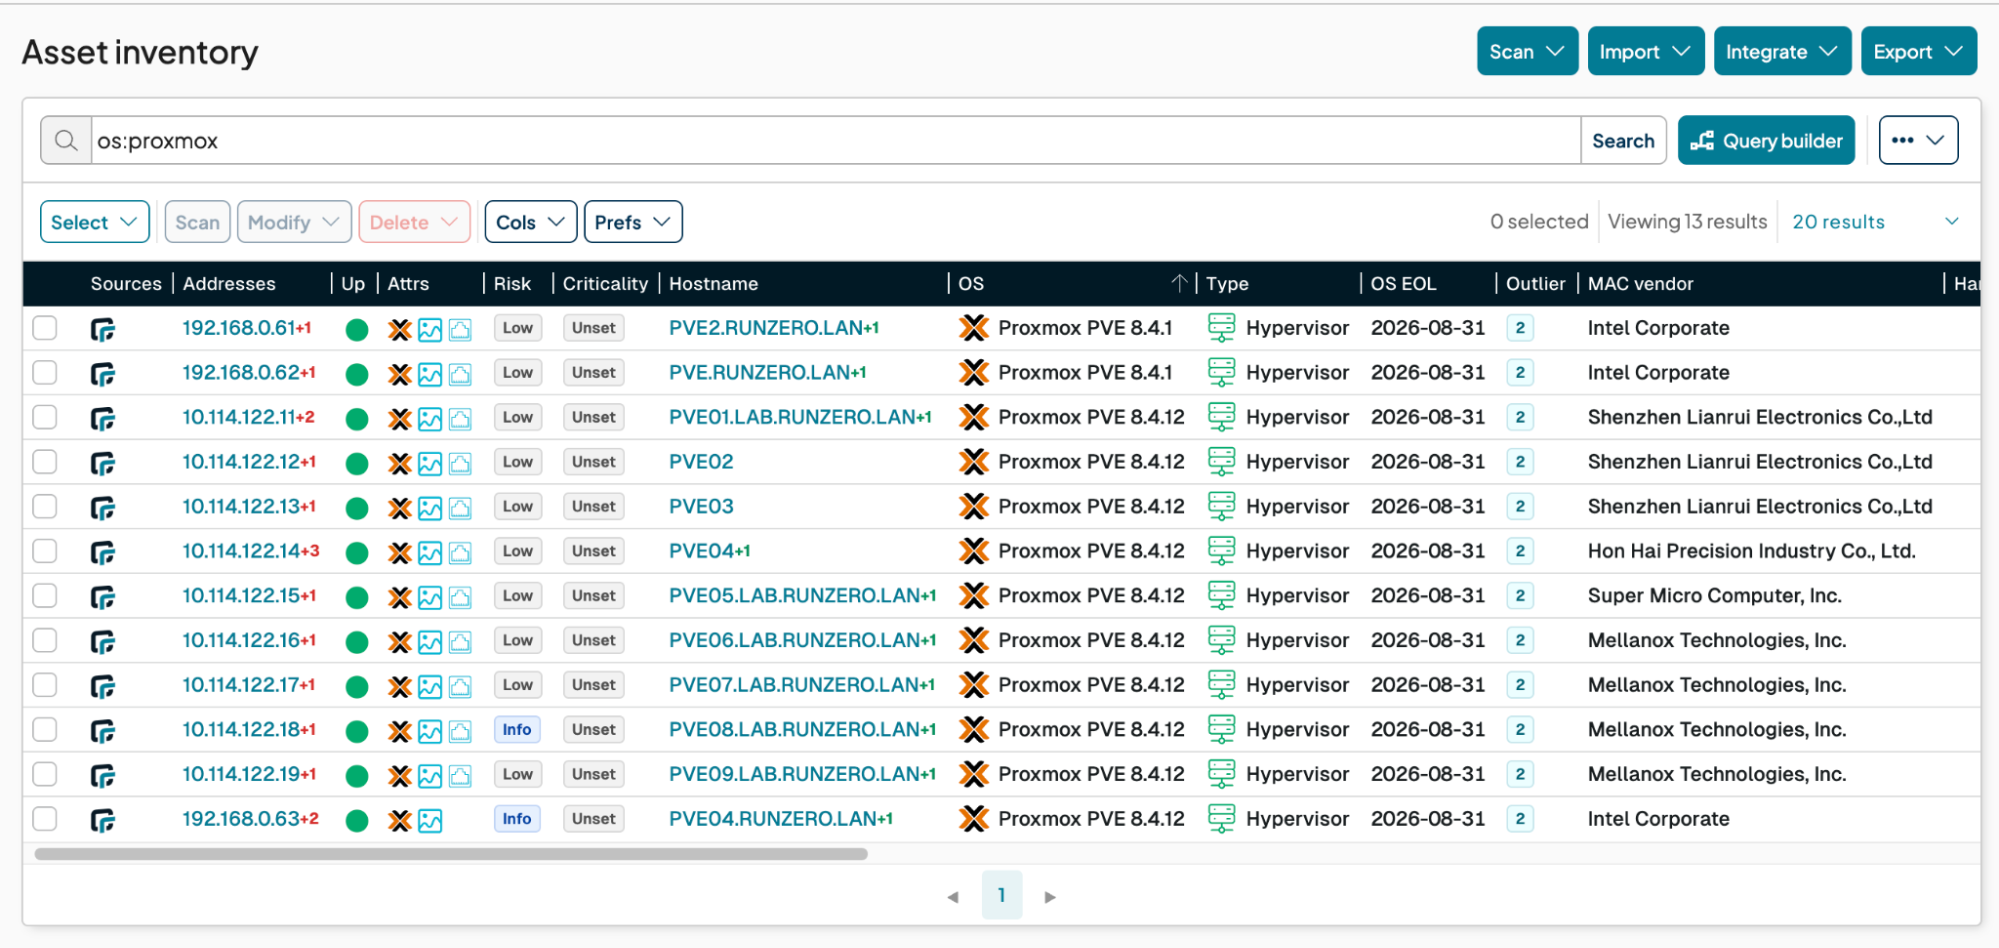The image size is (1999, 948).
Task: Open the Export dropdown
Action: pyautogui.click(x=1917, y=52)
